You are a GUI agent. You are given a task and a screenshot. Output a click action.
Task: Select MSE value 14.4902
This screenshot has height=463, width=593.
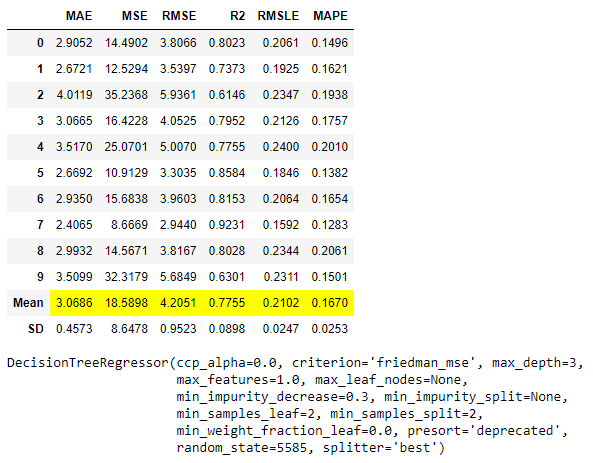pyautogui.click(x=126, y=43)
